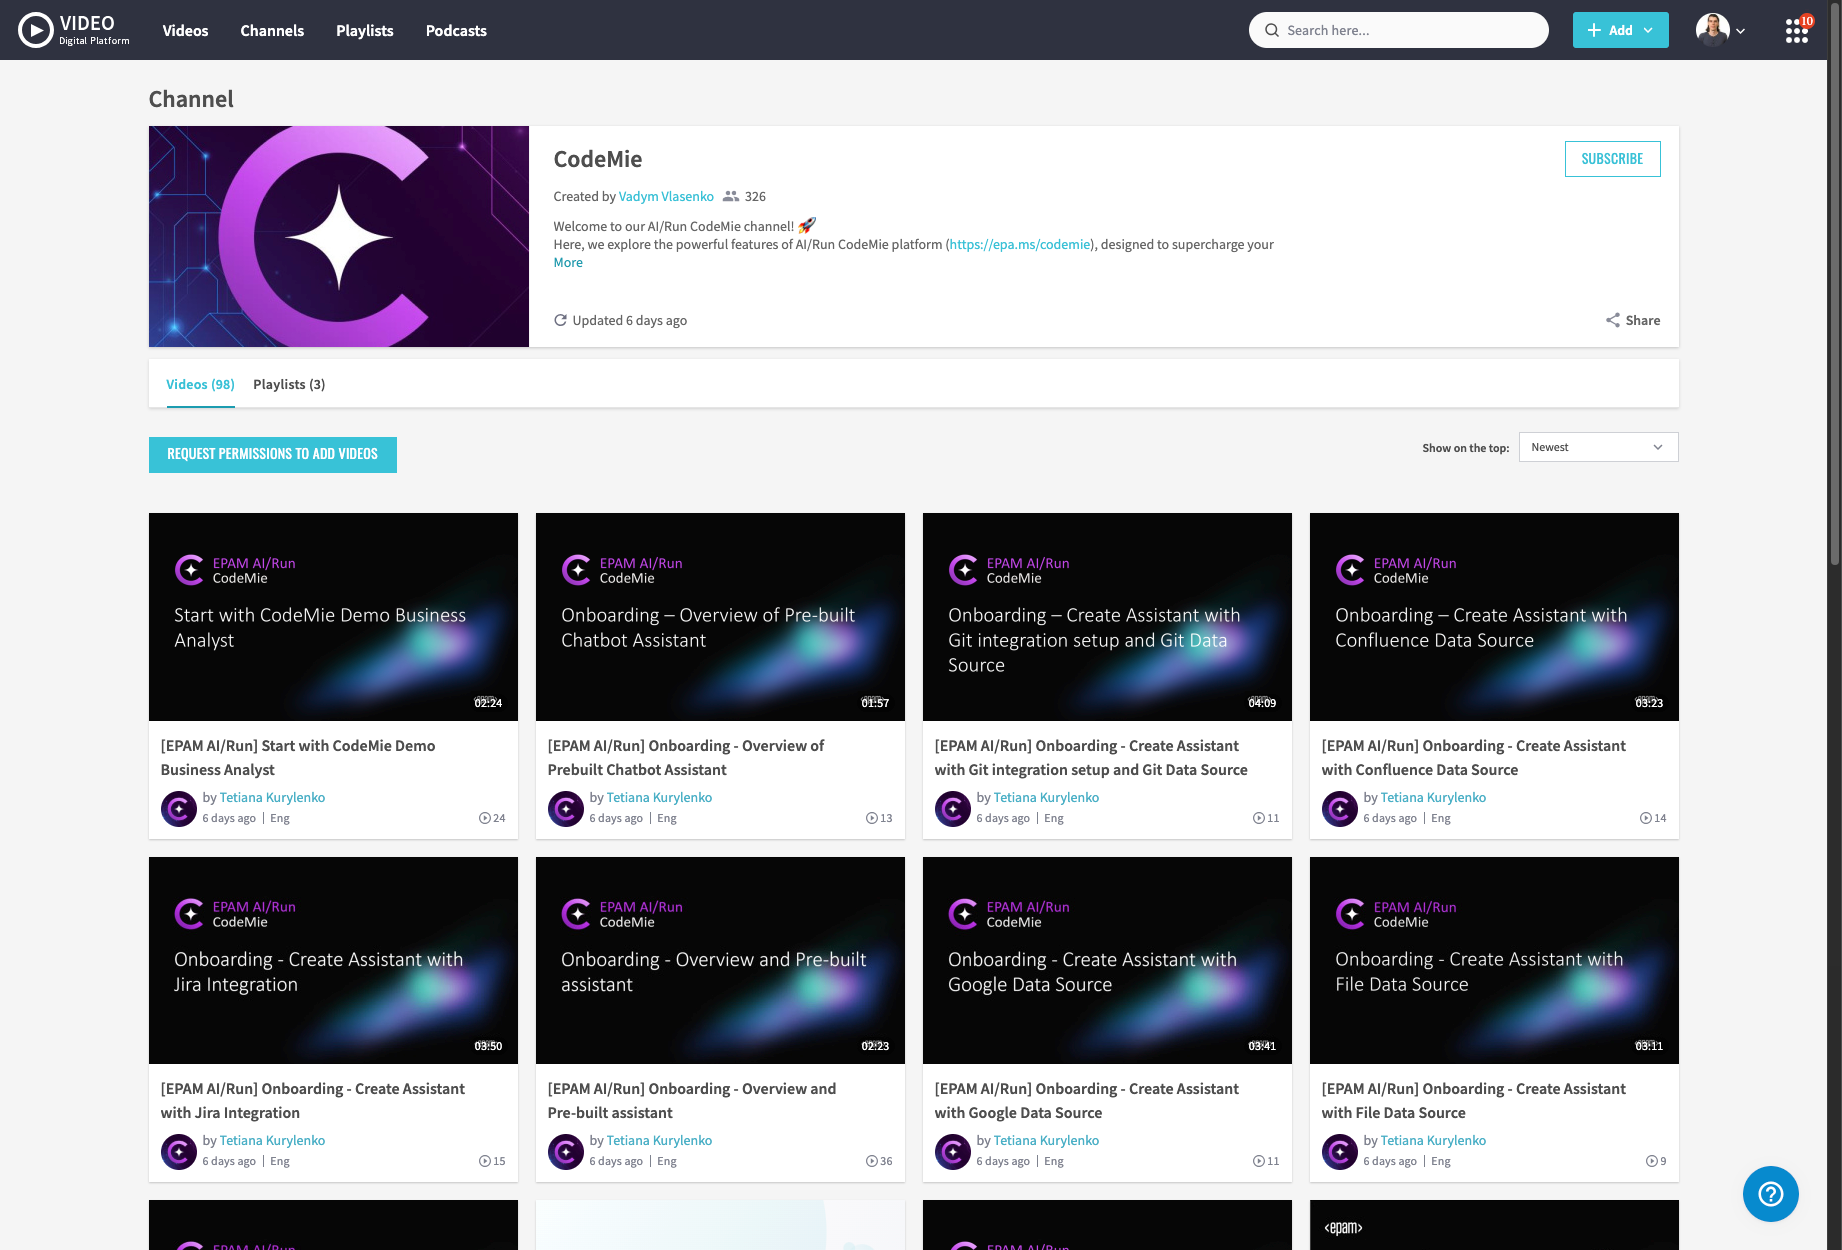
Task: Open the help question-mark bubble
Action: [x=1770, y=1194]
